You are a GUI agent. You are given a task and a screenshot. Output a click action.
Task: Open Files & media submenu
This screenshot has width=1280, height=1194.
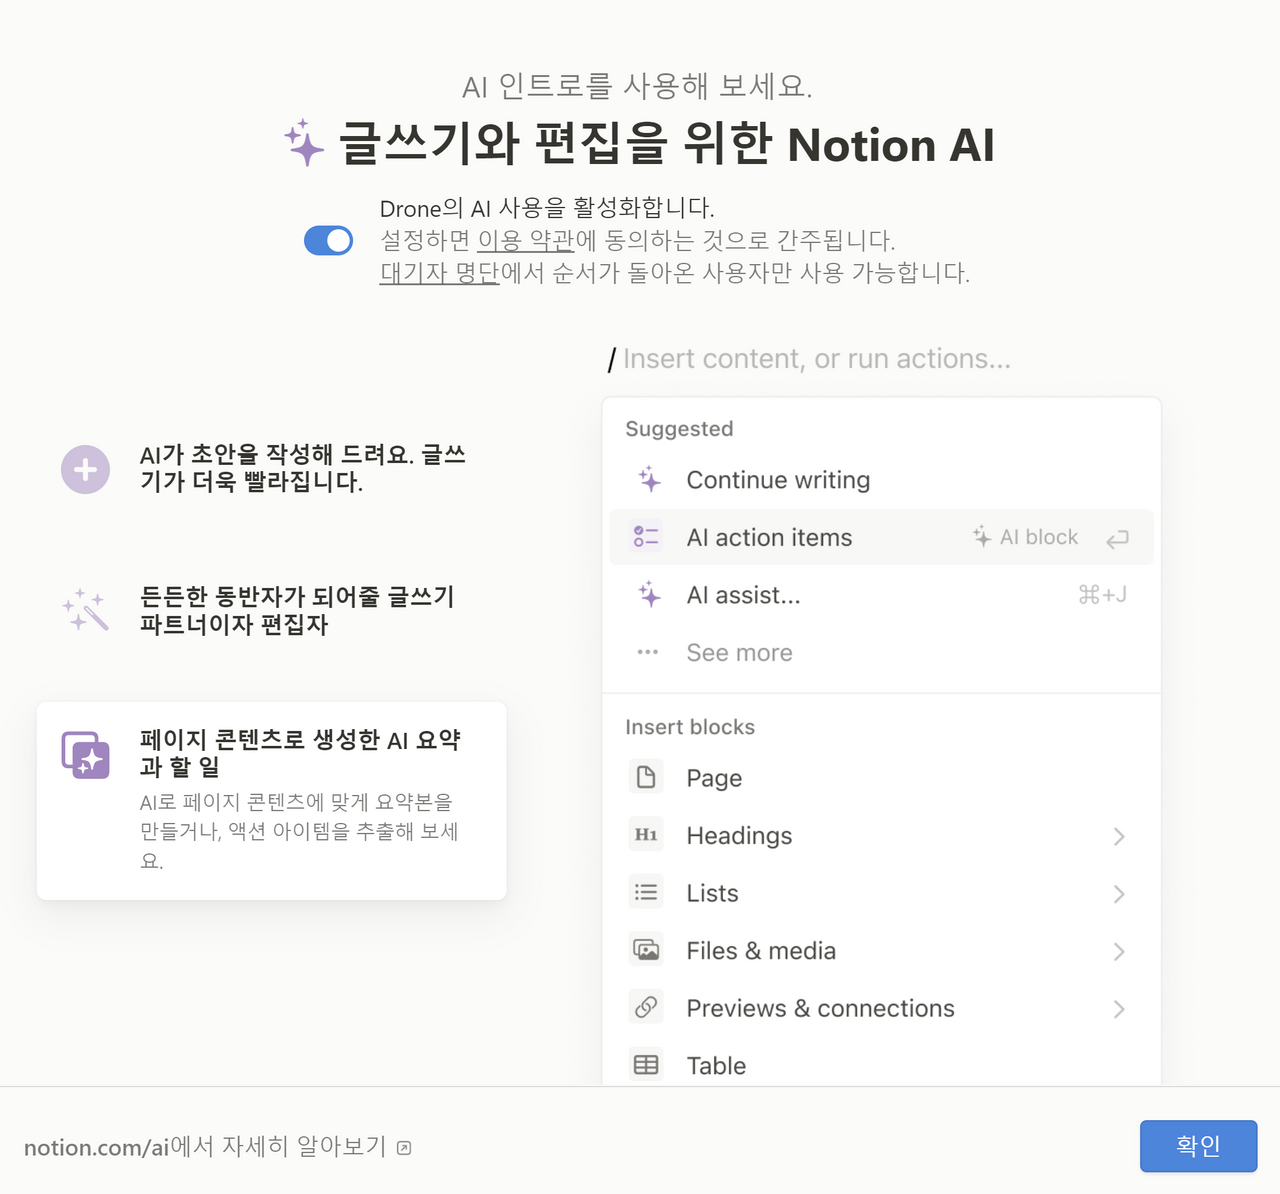pos(881,951)
